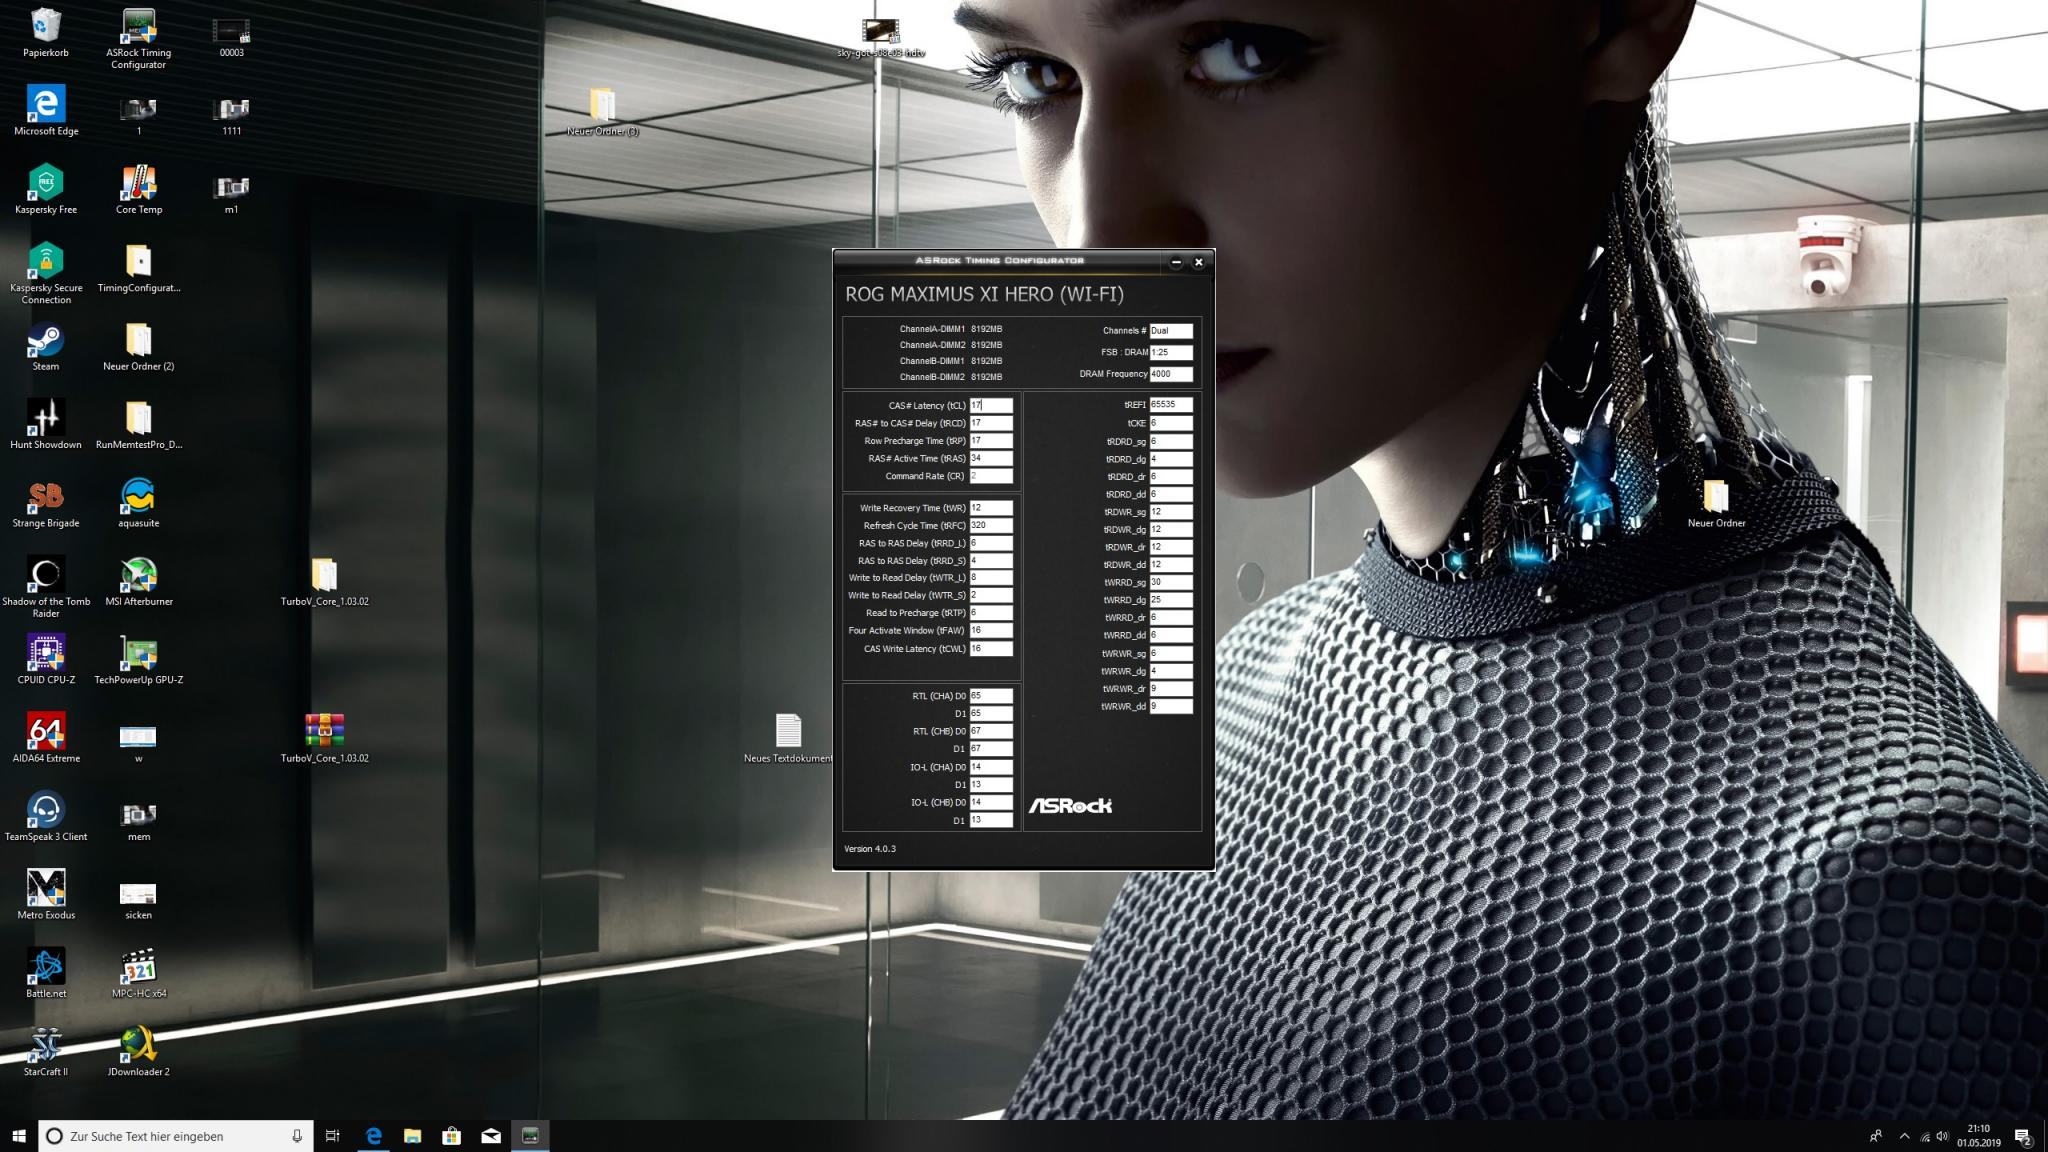Launch MPC-HC x64 media player icon
The width and height of the screenshot is (2048, 1152).
[x=139, y=974]
